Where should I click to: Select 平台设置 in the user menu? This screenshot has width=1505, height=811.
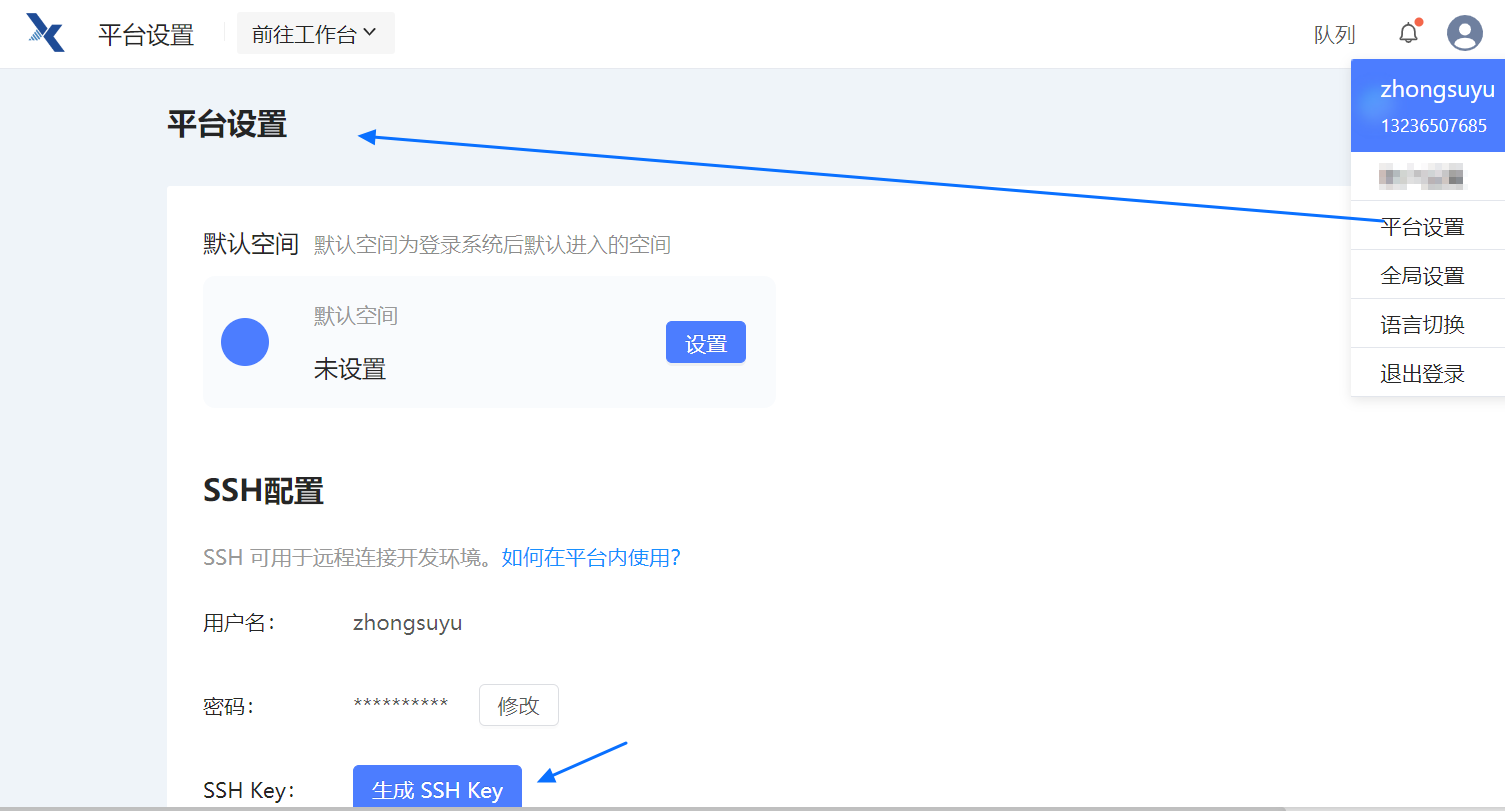point(1422,227)
